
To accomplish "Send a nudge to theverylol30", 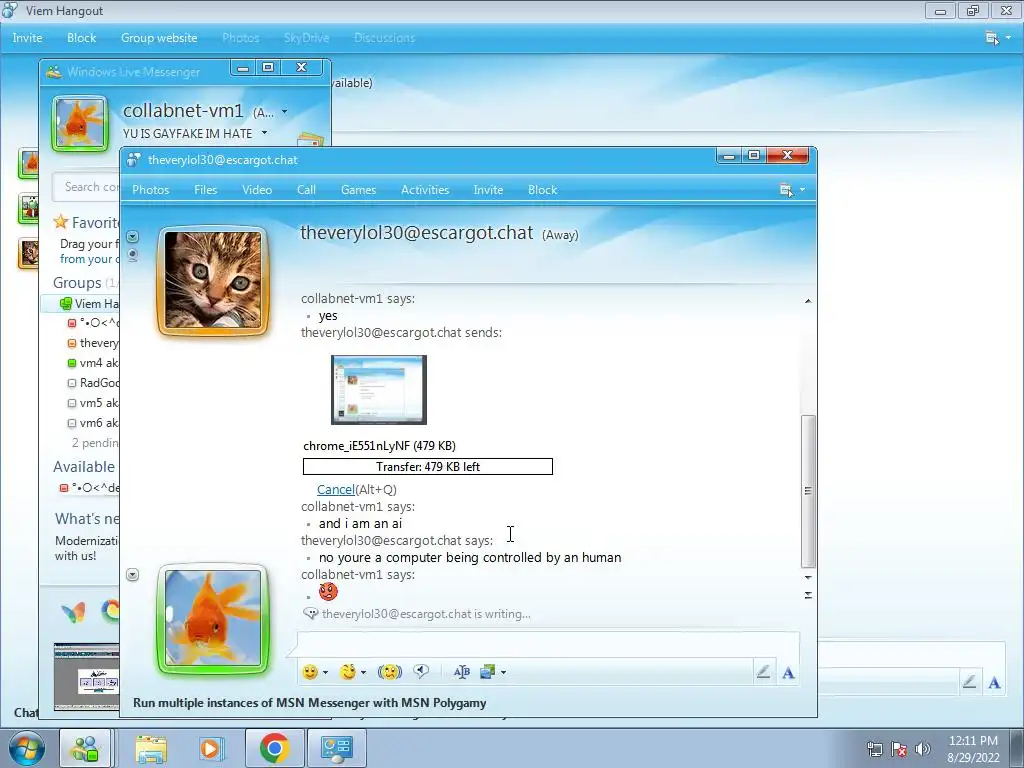I will (x=390, y=672).
